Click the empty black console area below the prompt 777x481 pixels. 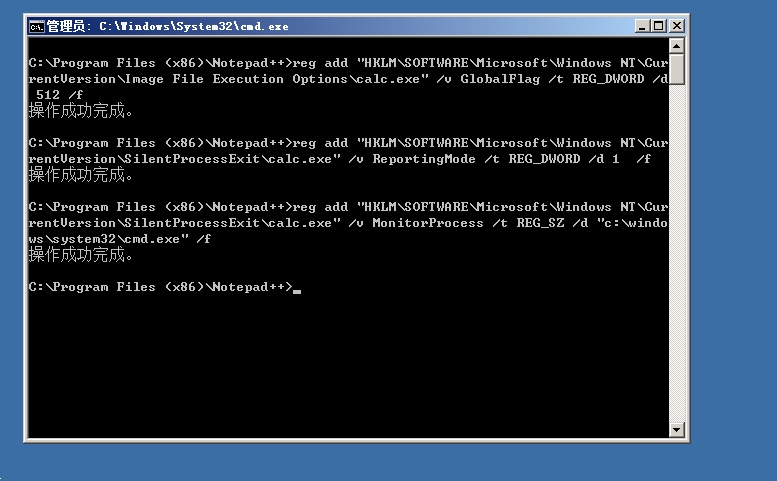pyautogui.click(x=347, y=367)
